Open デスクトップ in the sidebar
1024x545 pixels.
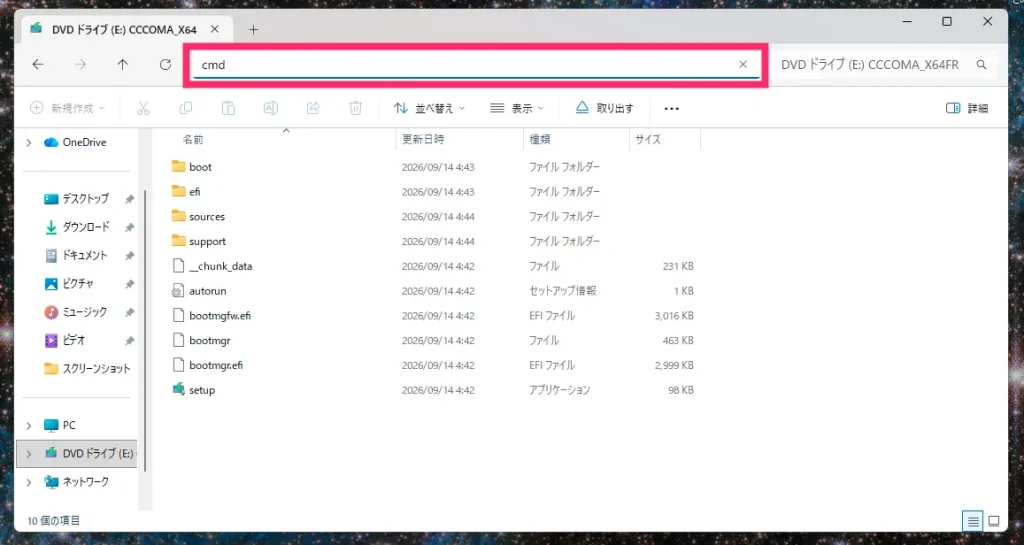click(x=85, y=198)
